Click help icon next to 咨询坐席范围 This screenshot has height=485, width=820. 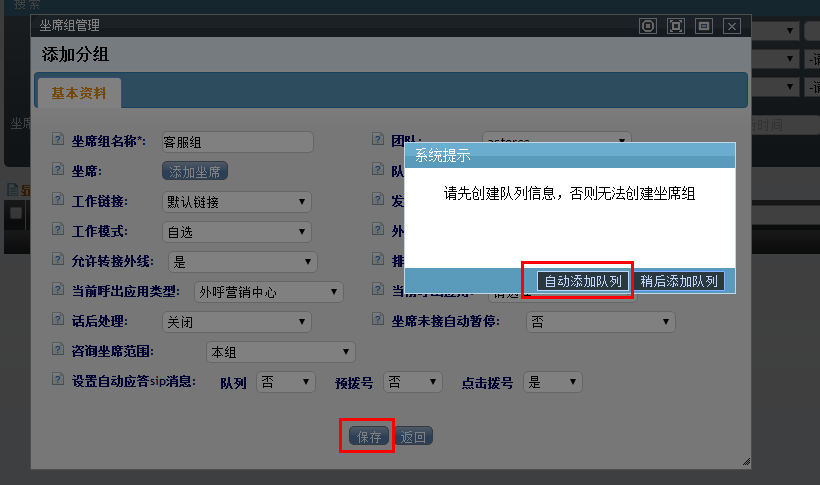click(59, 352)
